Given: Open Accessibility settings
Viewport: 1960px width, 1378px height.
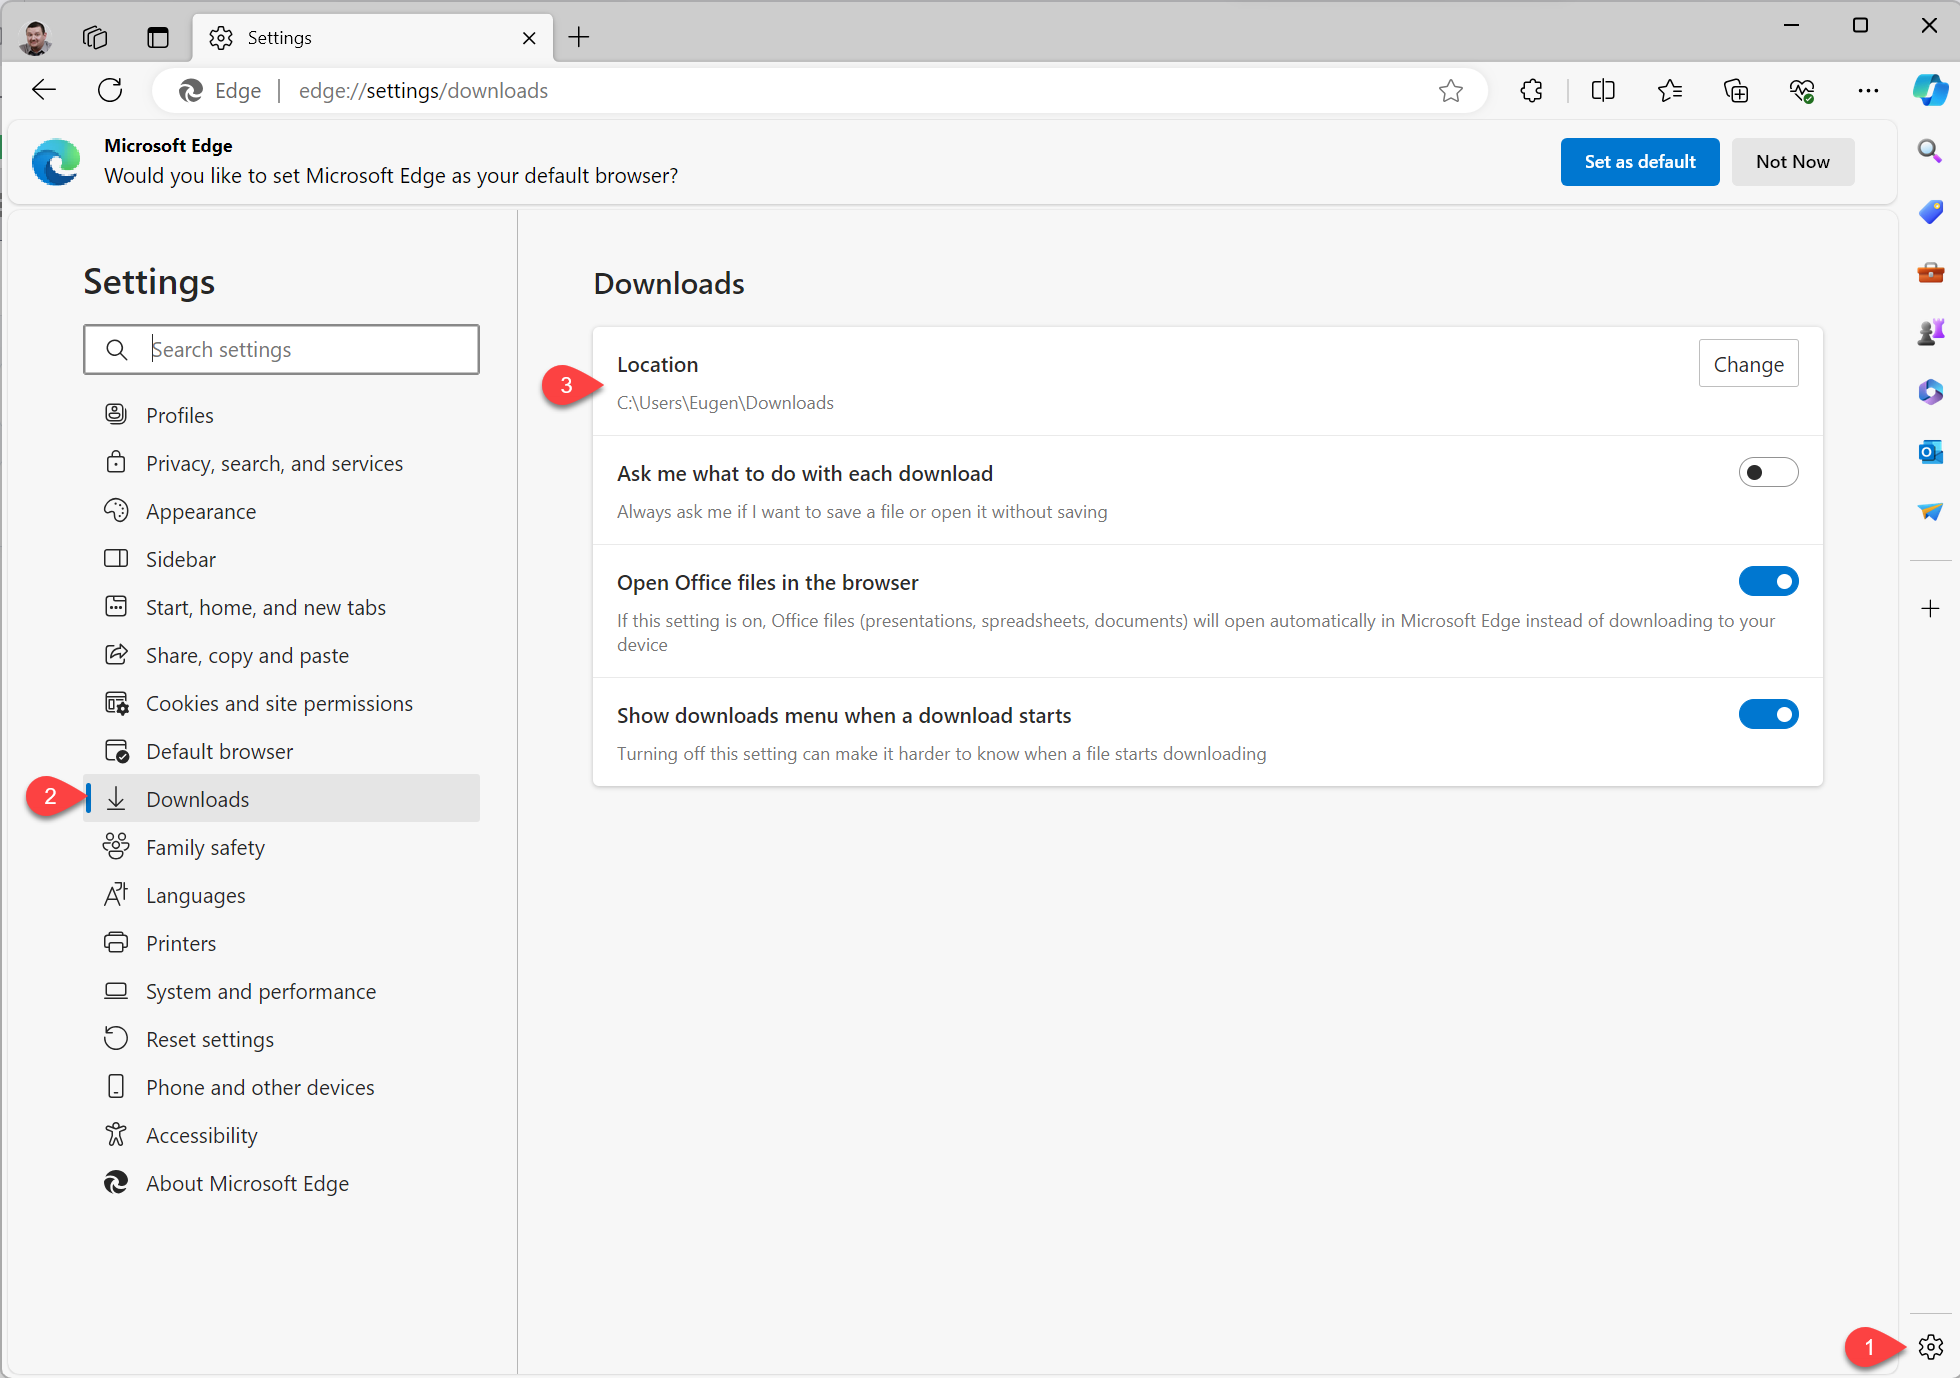Looking at the screenshot, I should point(281,1135).
